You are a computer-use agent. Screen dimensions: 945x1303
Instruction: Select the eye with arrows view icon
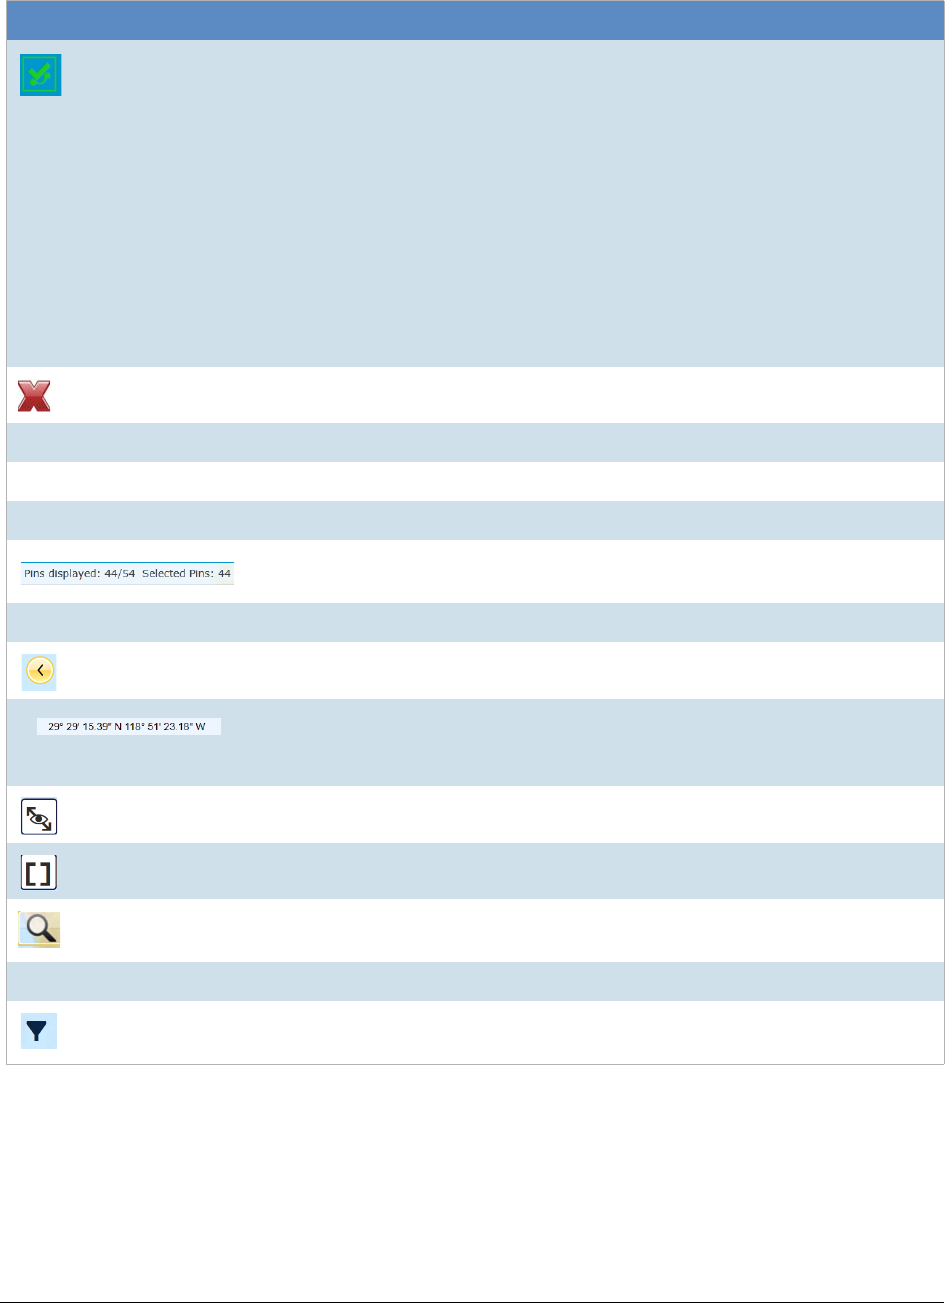[39, 816]
